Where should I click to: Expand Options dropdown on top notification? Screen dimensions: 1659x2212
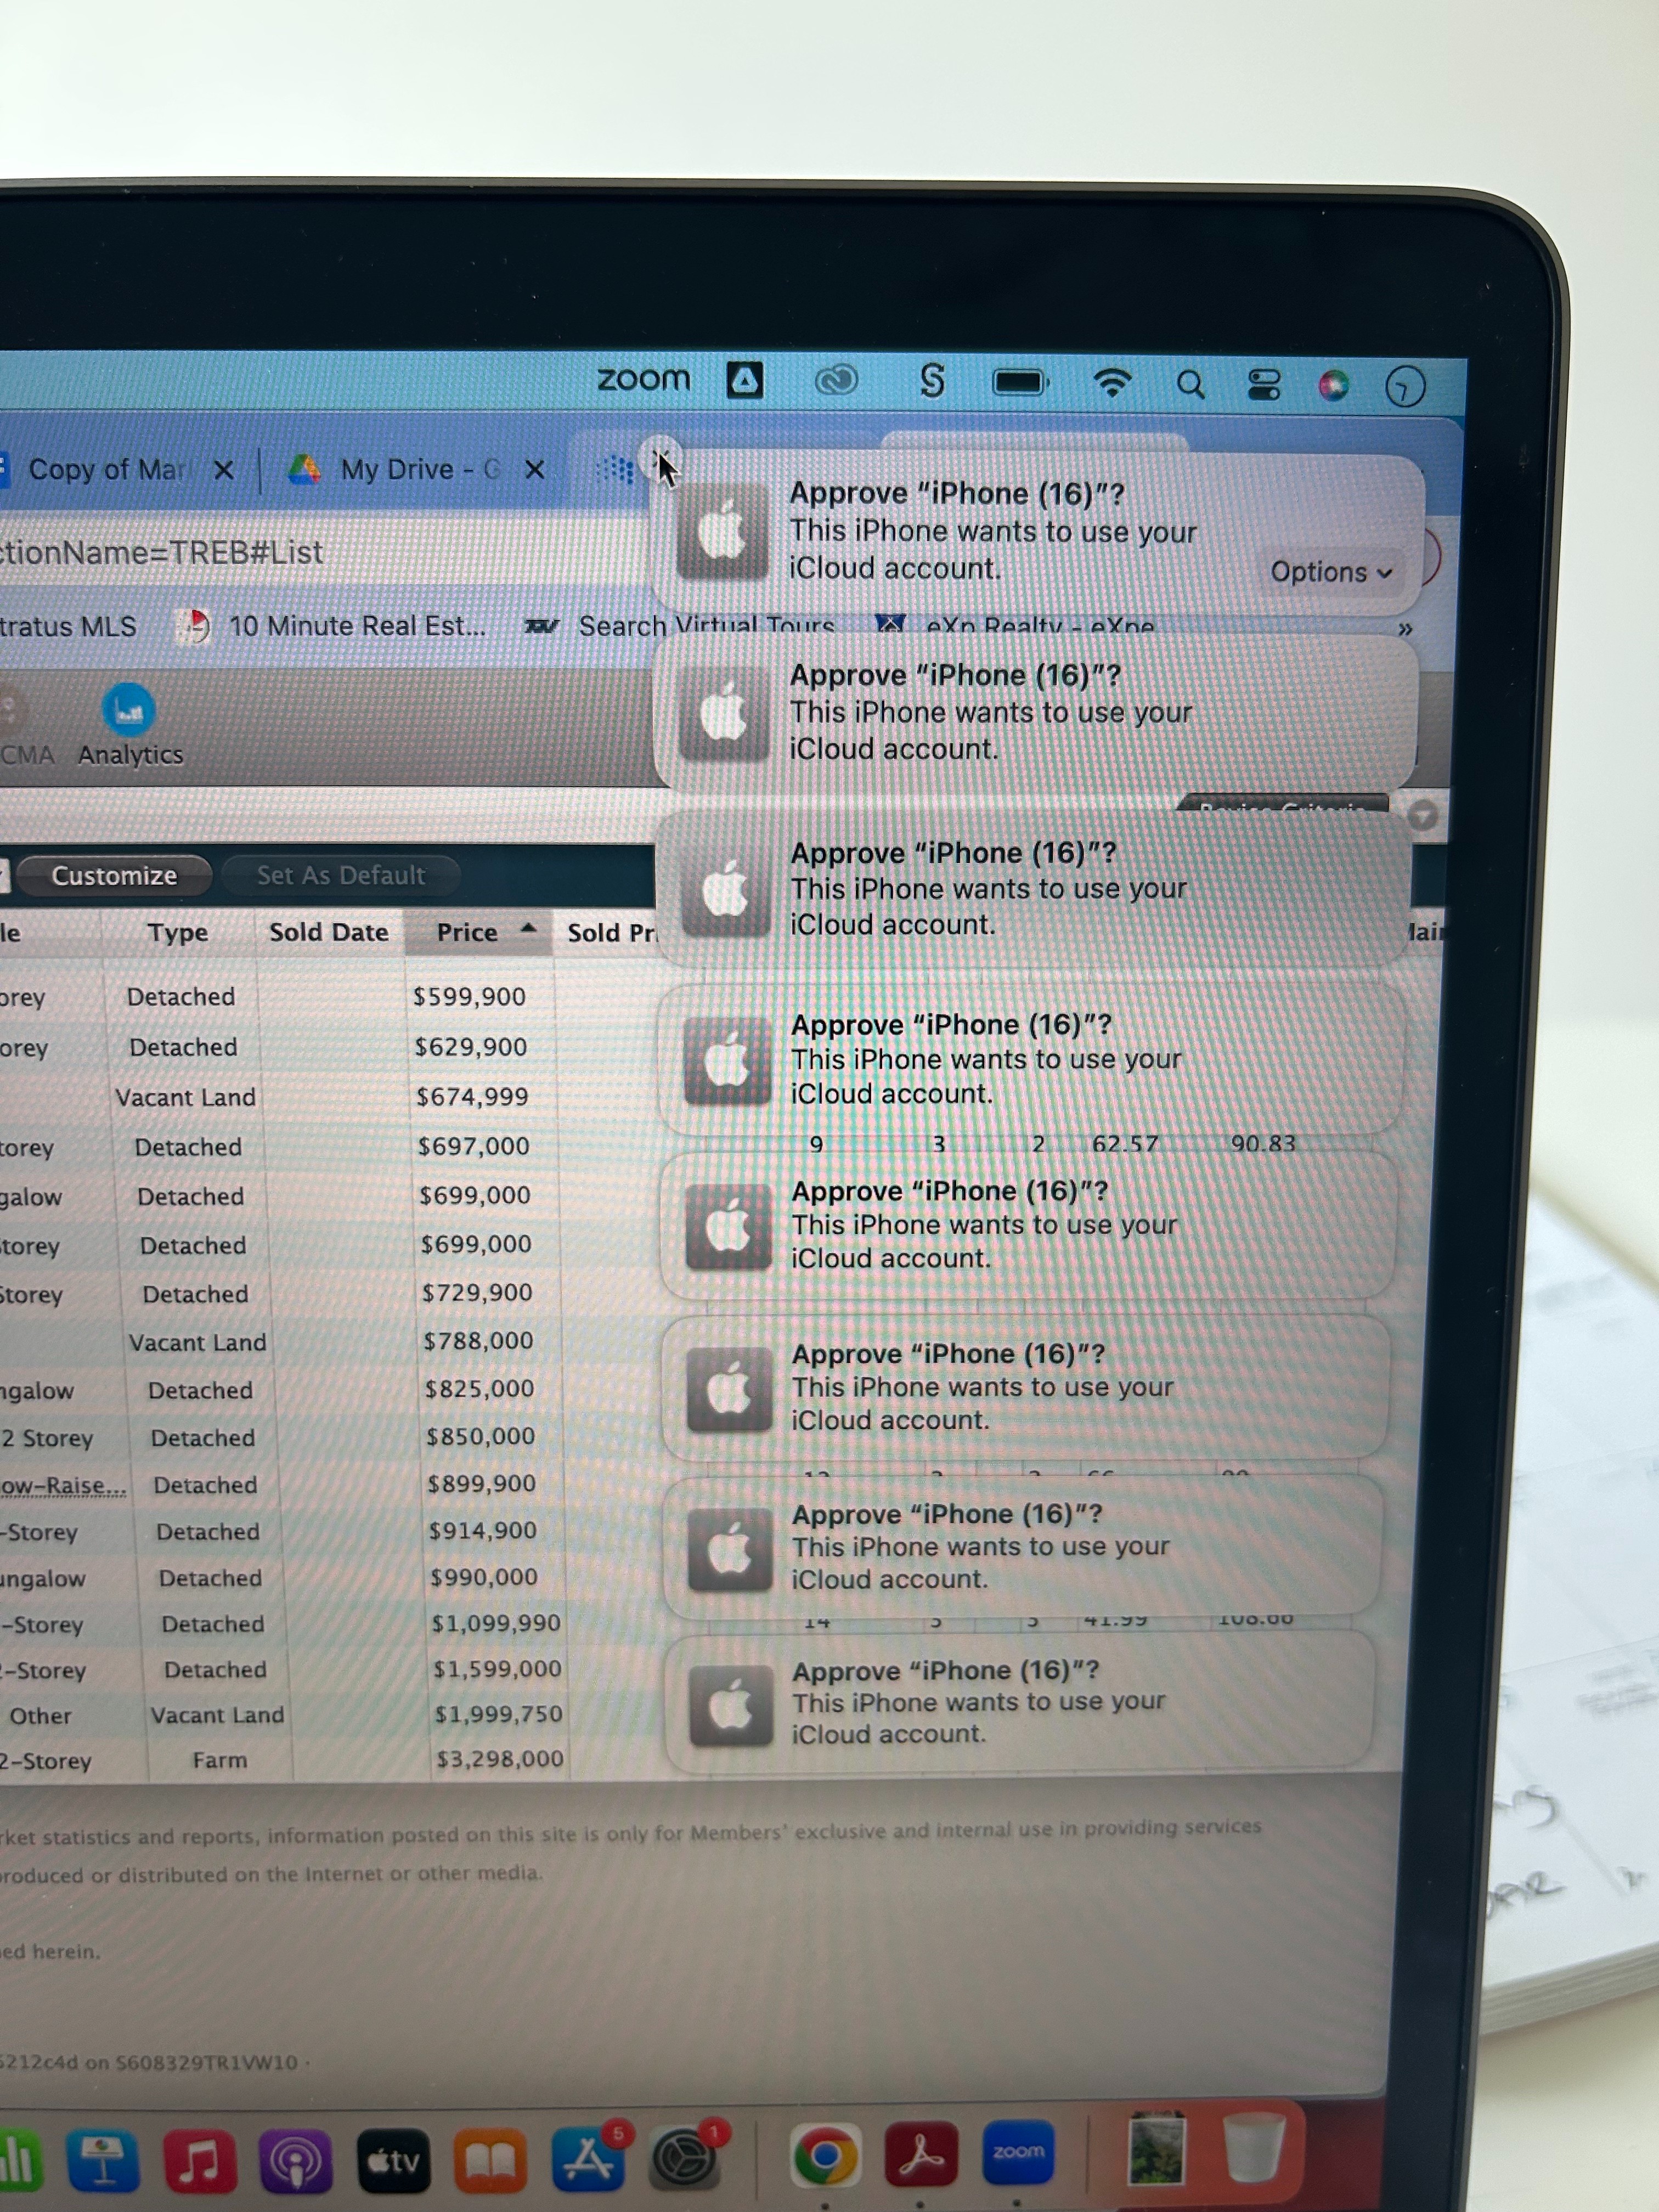pyautogui.click(x=1330, y=572)
